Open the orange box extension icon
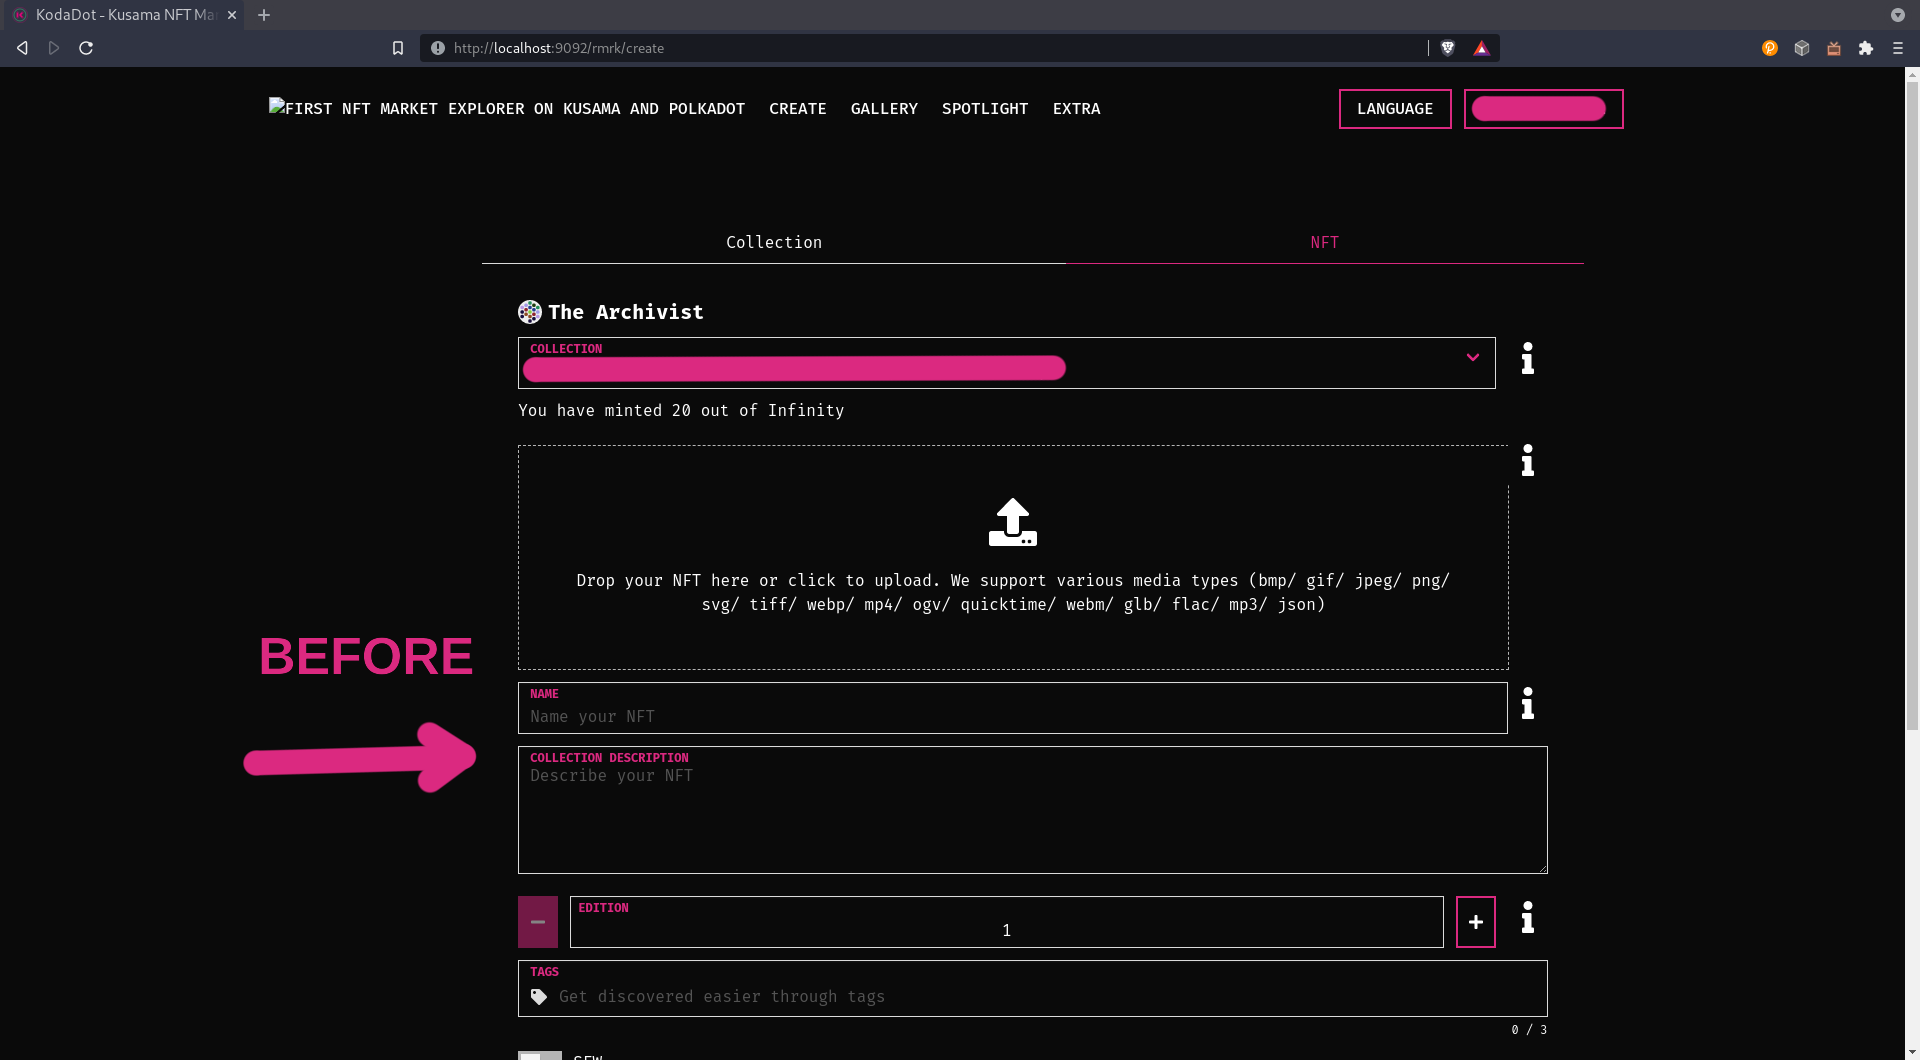The width and height of the screenshot is (1920, 1060). click(1834, 48)
